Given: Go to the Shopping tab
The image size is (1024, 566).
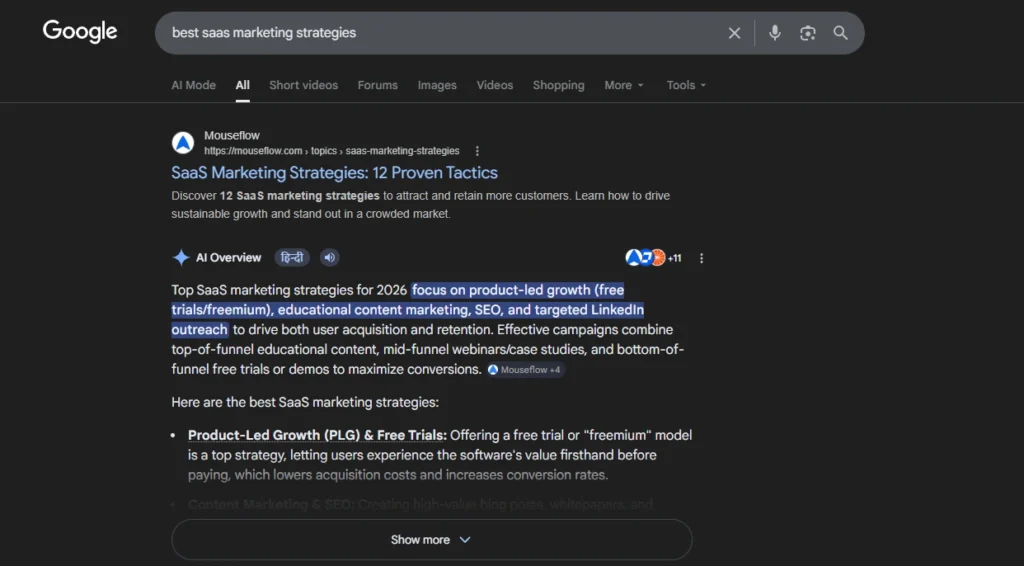Looking at the screenshot, I should tap(558, 85).
